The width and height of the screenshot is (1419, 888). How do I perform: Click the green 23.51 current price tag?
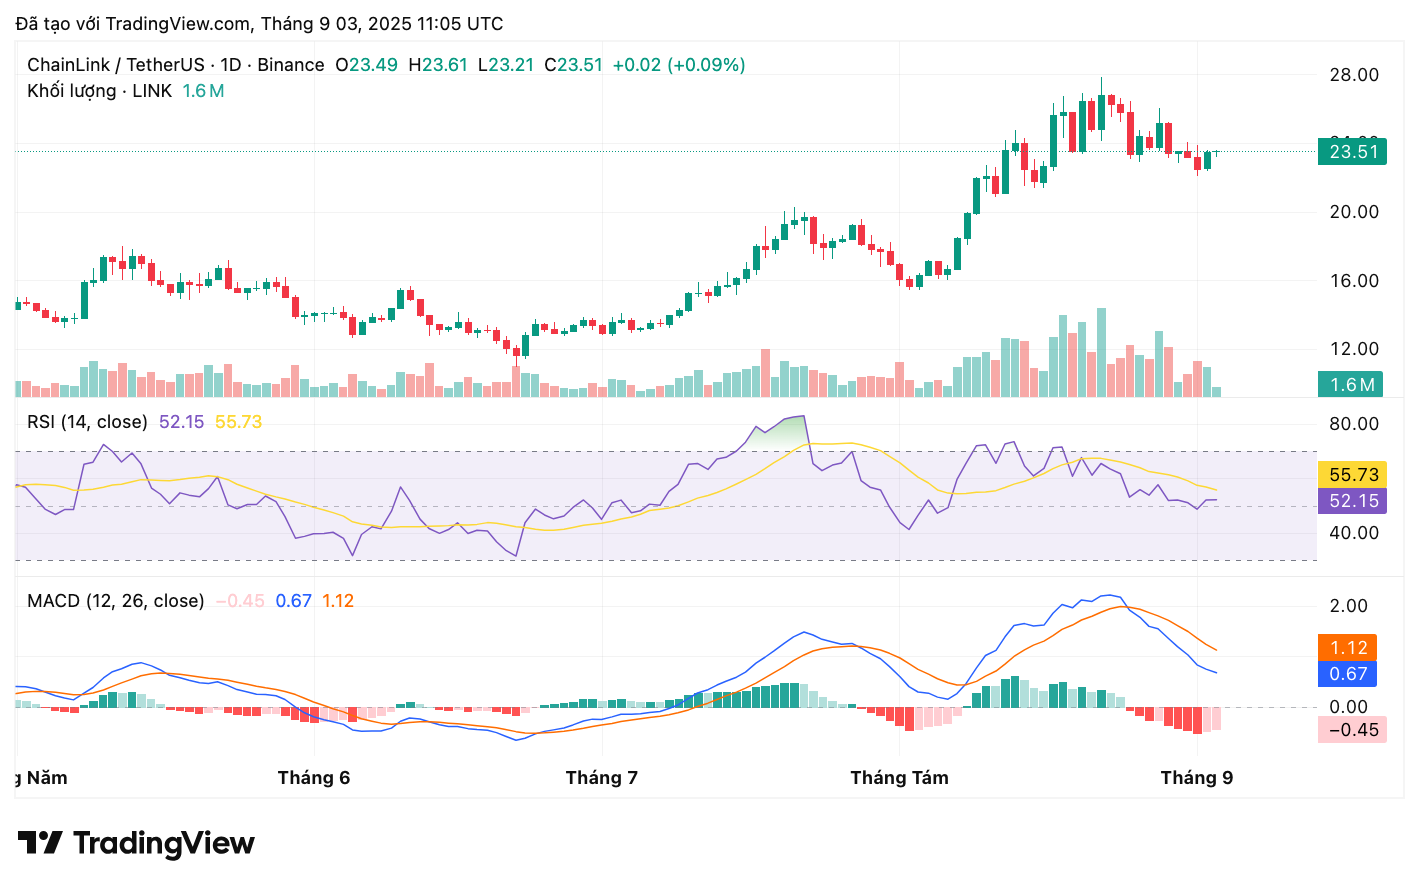tap(1352, 152)
